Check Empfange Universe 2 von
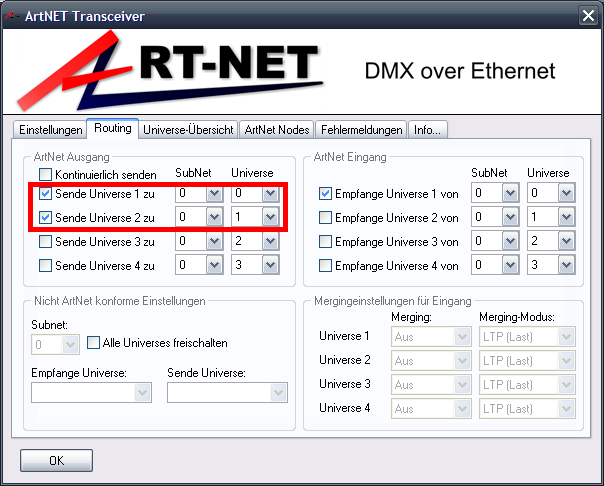This screenshot has width=604, height=486. coord(325,218)
